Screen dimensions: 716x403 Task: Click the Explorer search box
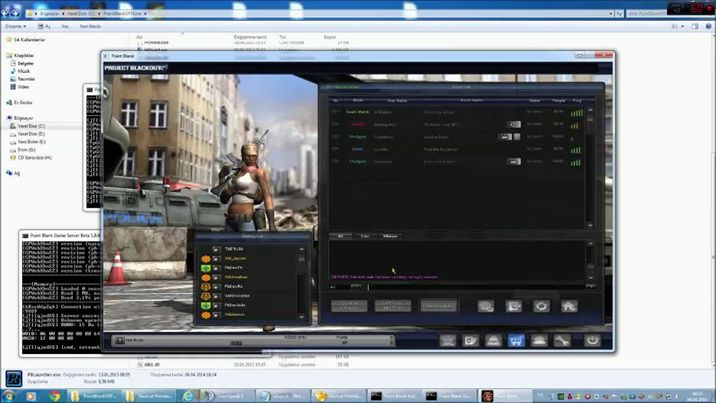coord(648,14)
